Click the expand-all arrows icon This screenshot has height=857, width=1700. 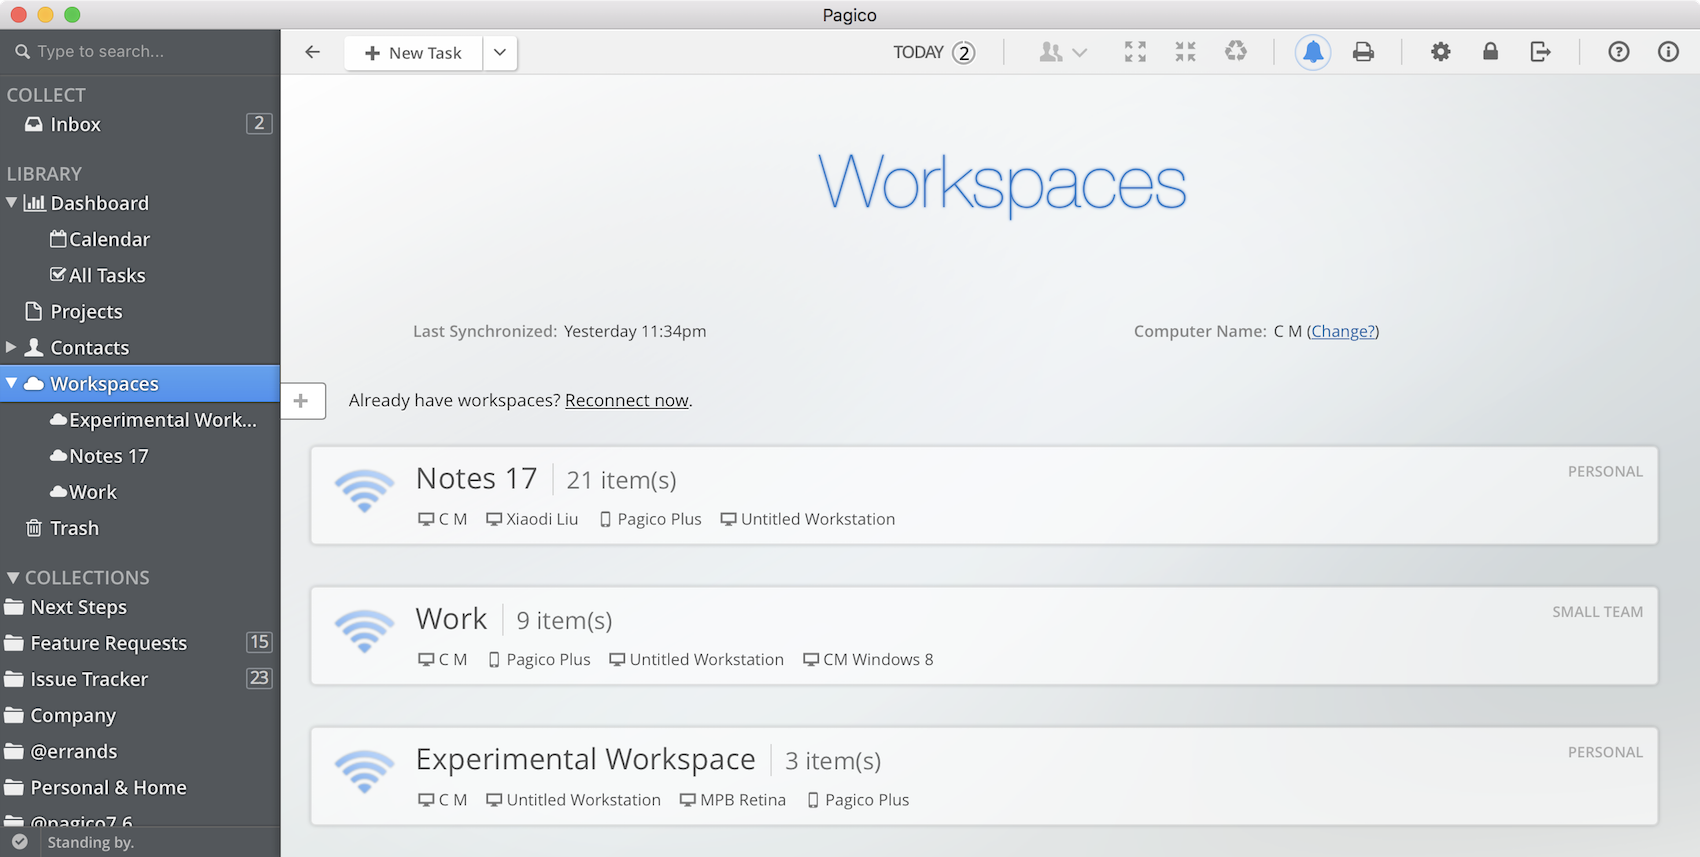[1135, 52]
